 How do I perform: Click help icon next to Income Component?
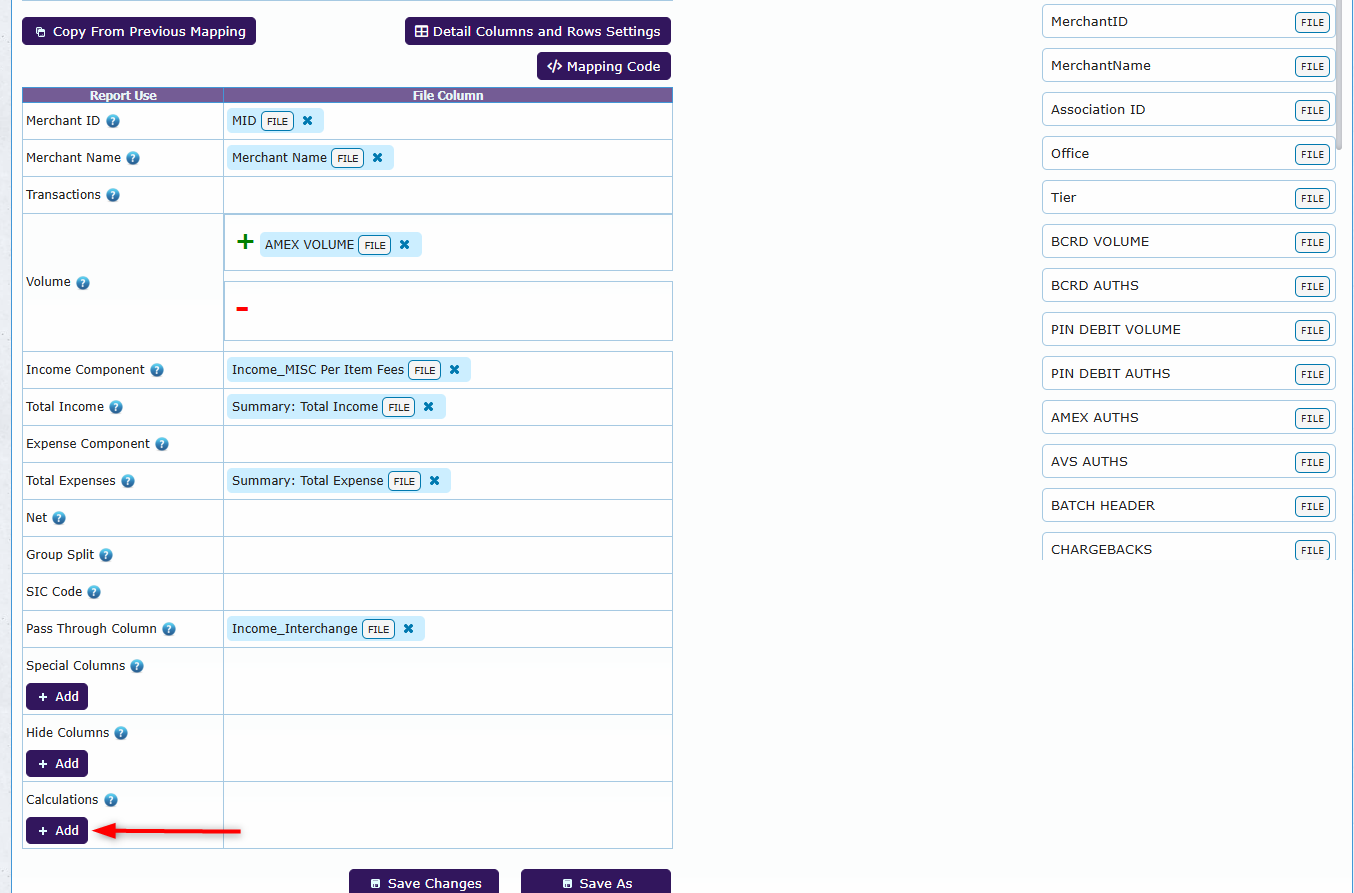[157, 370]
